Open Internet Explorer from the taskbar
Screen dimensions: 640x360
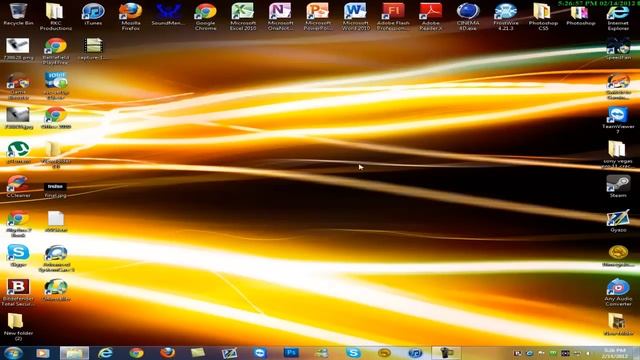pyautogui.click(x=105, y=353)
